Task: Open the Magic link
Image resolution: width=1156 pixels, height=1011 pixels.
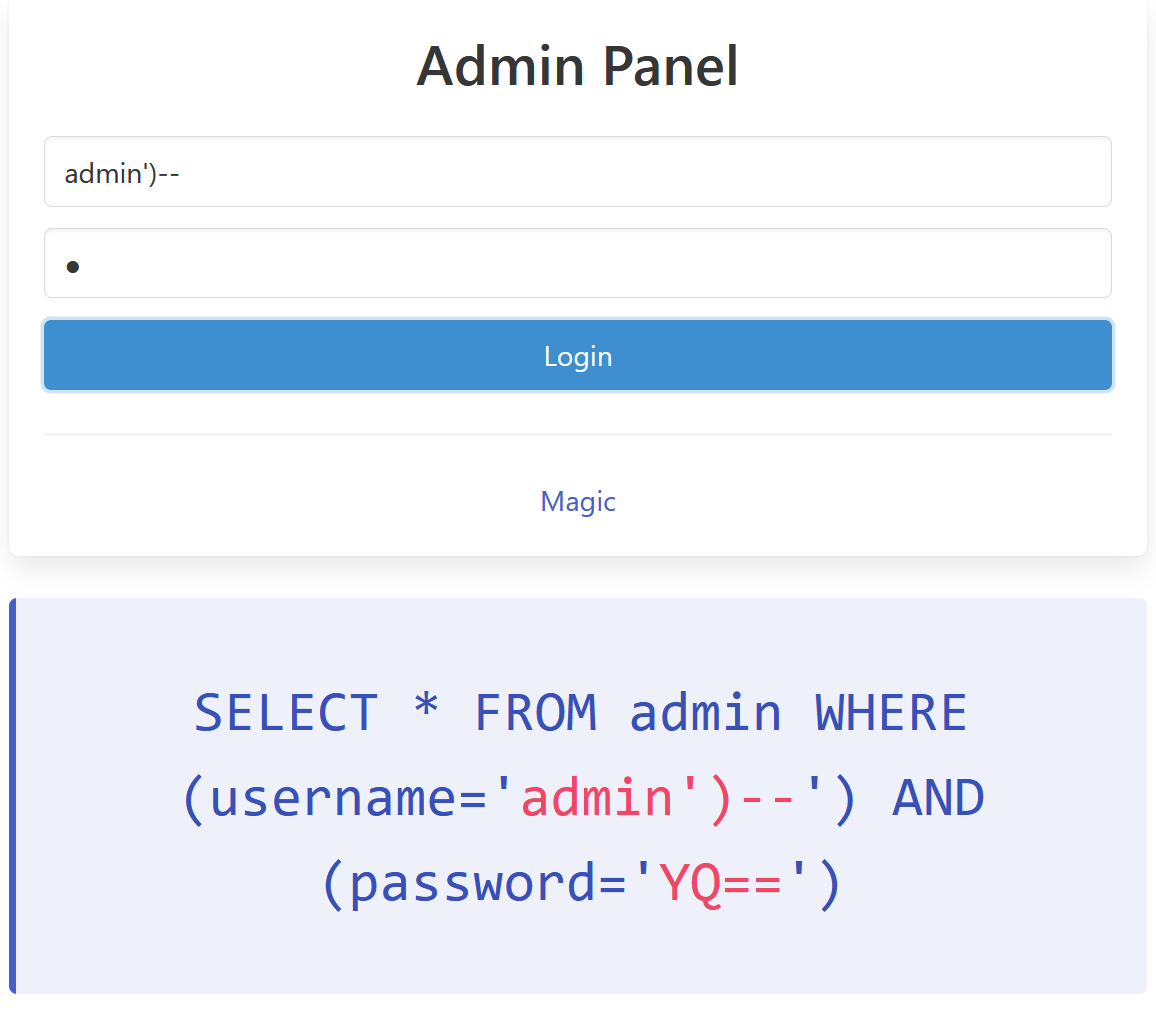Action: [578, 501]
